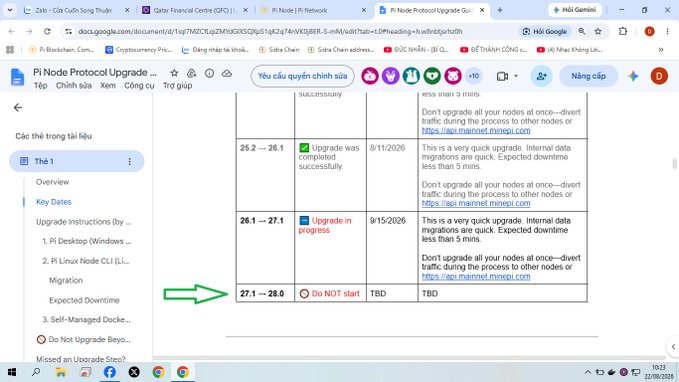Screen dimensions: 679x382
Task: Click Yêu cầu quyền chỉnh sửa button
Action: pos(302,76)
